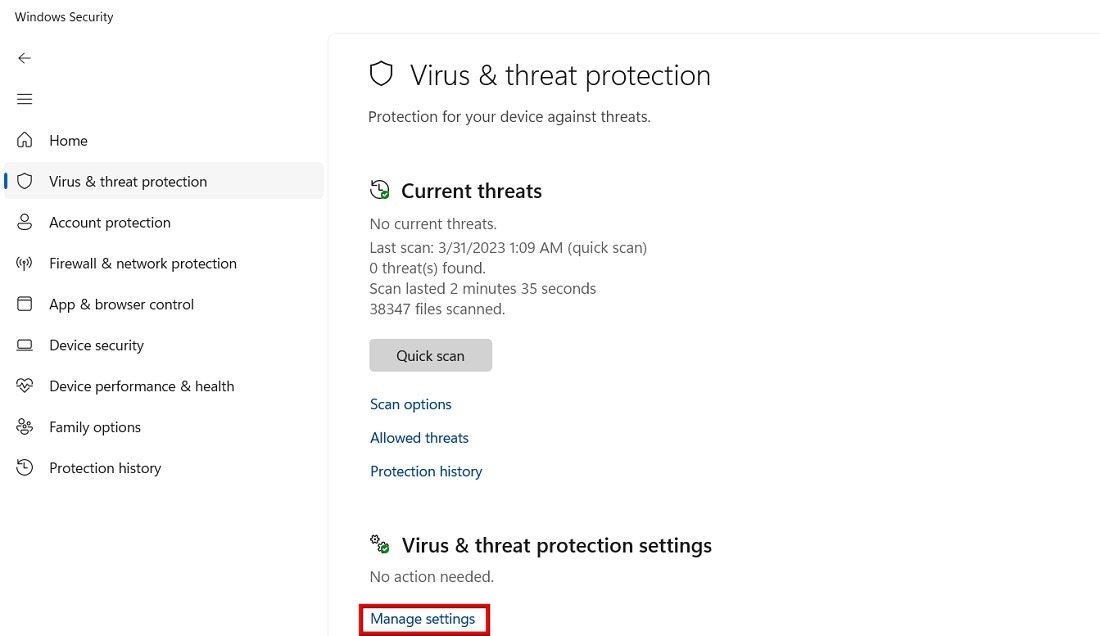Image resolution: width=1100 pixels, height=636 pixels.
Task: Click the Device security laptop icon
Action: (x=24, y=345)
